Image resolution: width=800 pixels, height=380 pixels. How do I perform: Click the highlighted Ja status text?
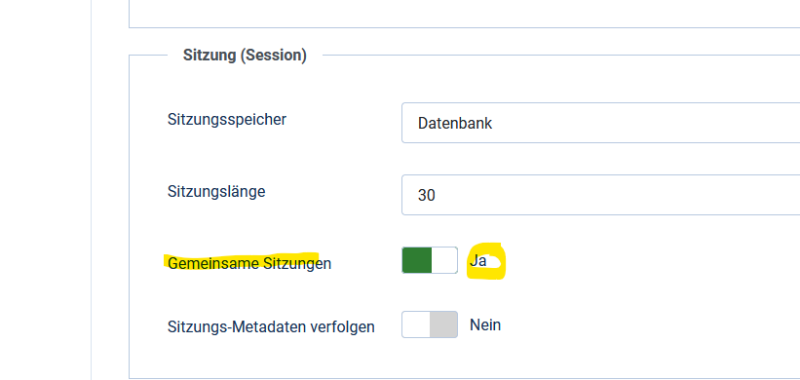tap(478, 261)
